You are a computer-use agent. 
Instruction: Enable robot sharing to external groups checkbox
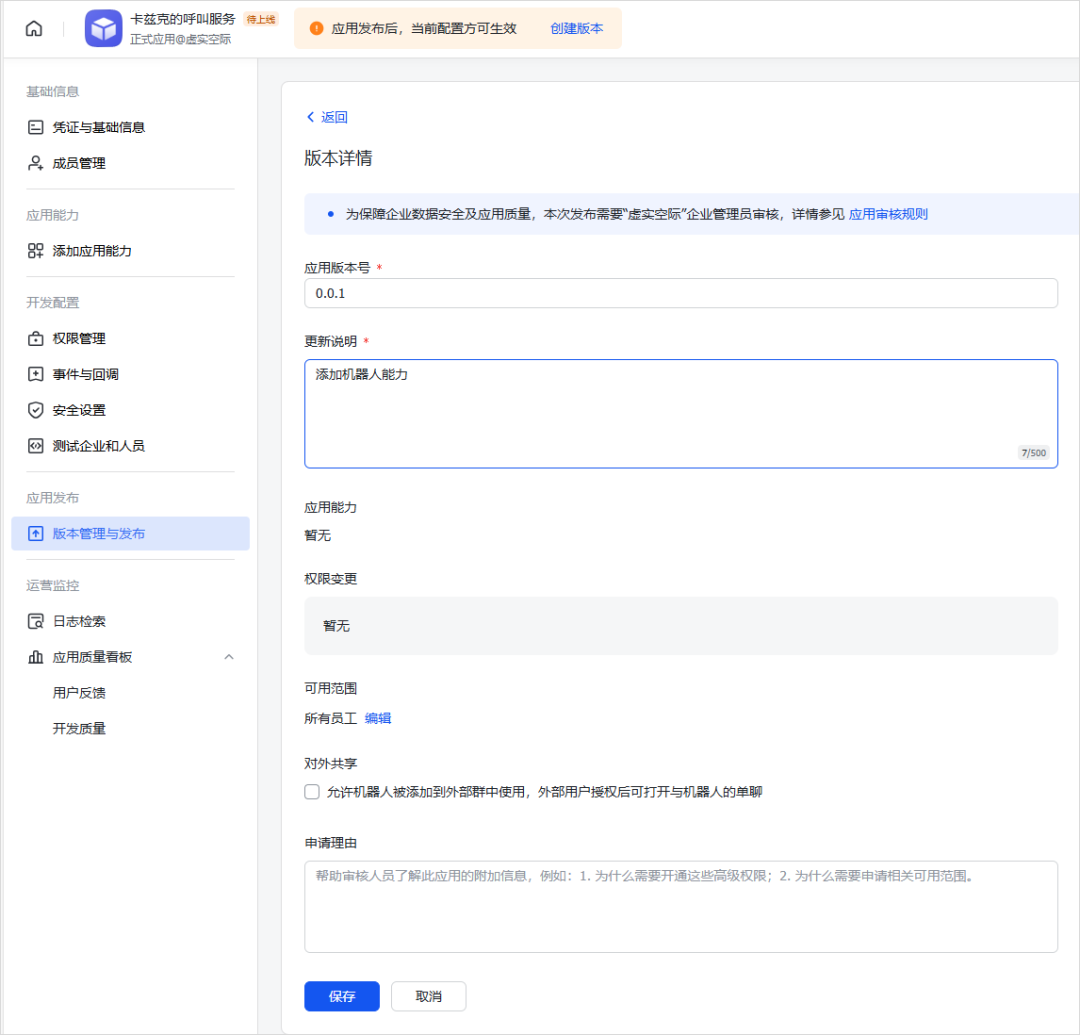pos(311,791)
